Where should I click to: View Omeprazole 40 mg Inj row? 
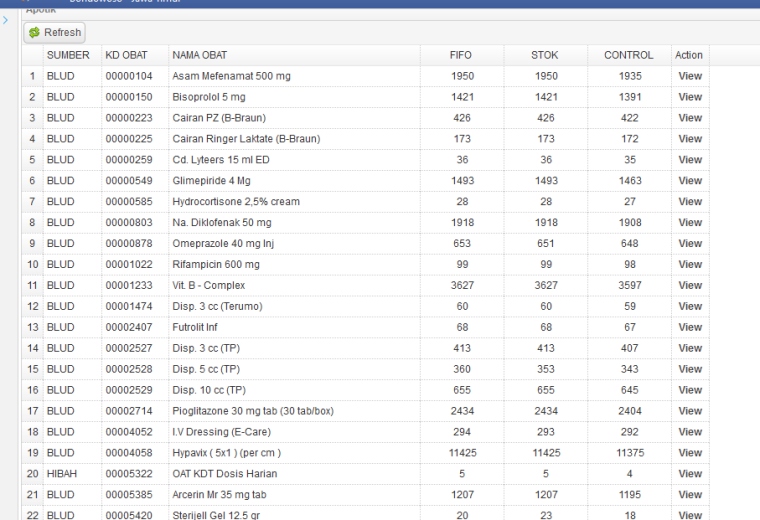690,244
